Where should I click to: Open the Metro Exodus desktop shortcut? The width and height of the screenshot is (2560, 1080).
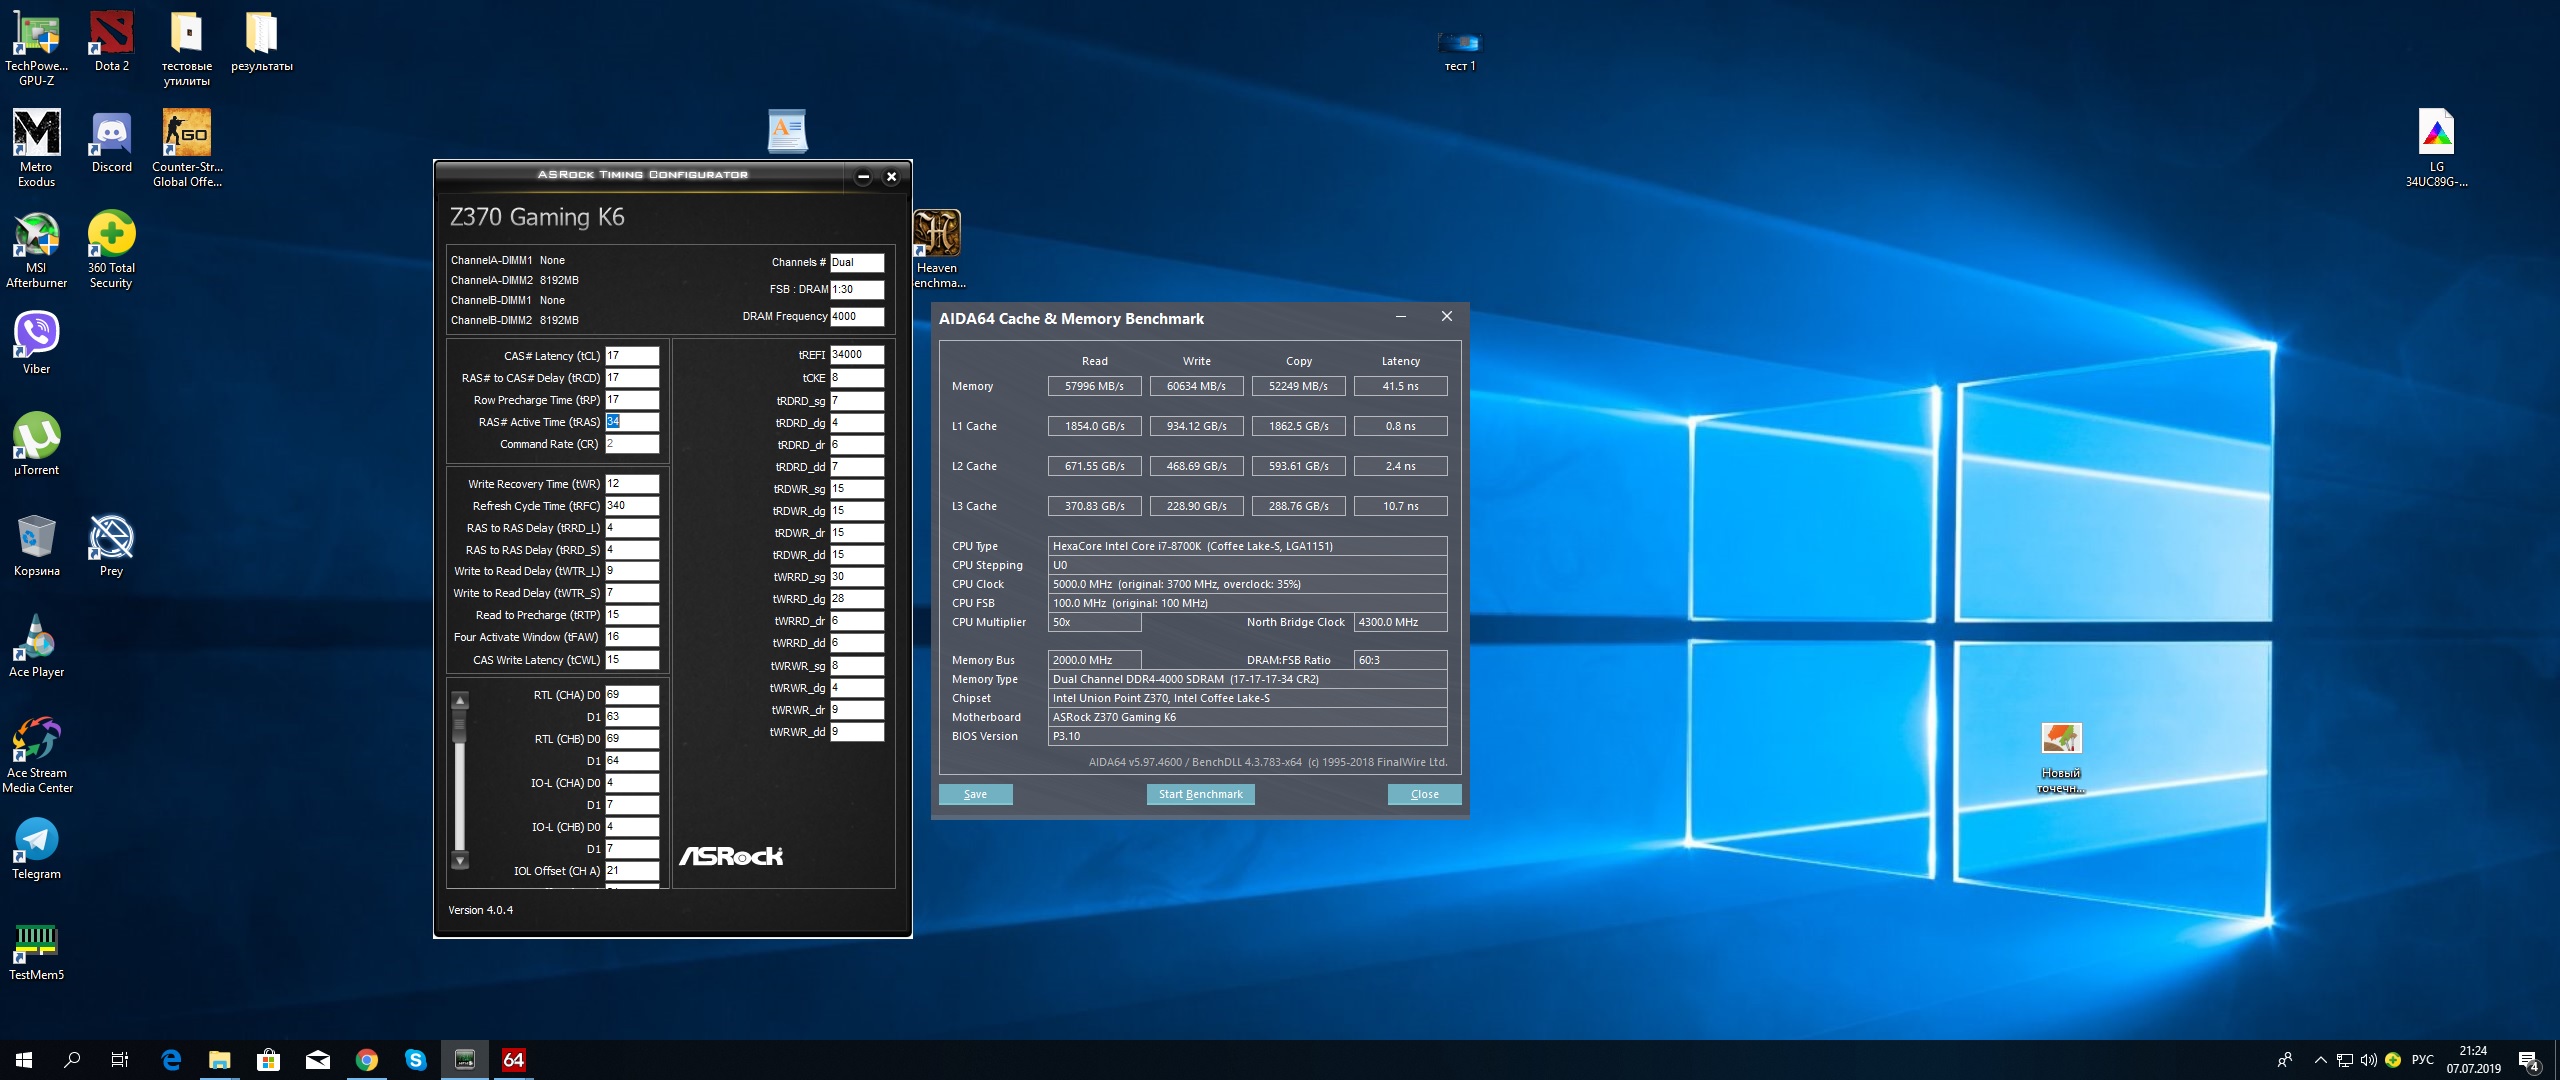[x=36, y=135]
